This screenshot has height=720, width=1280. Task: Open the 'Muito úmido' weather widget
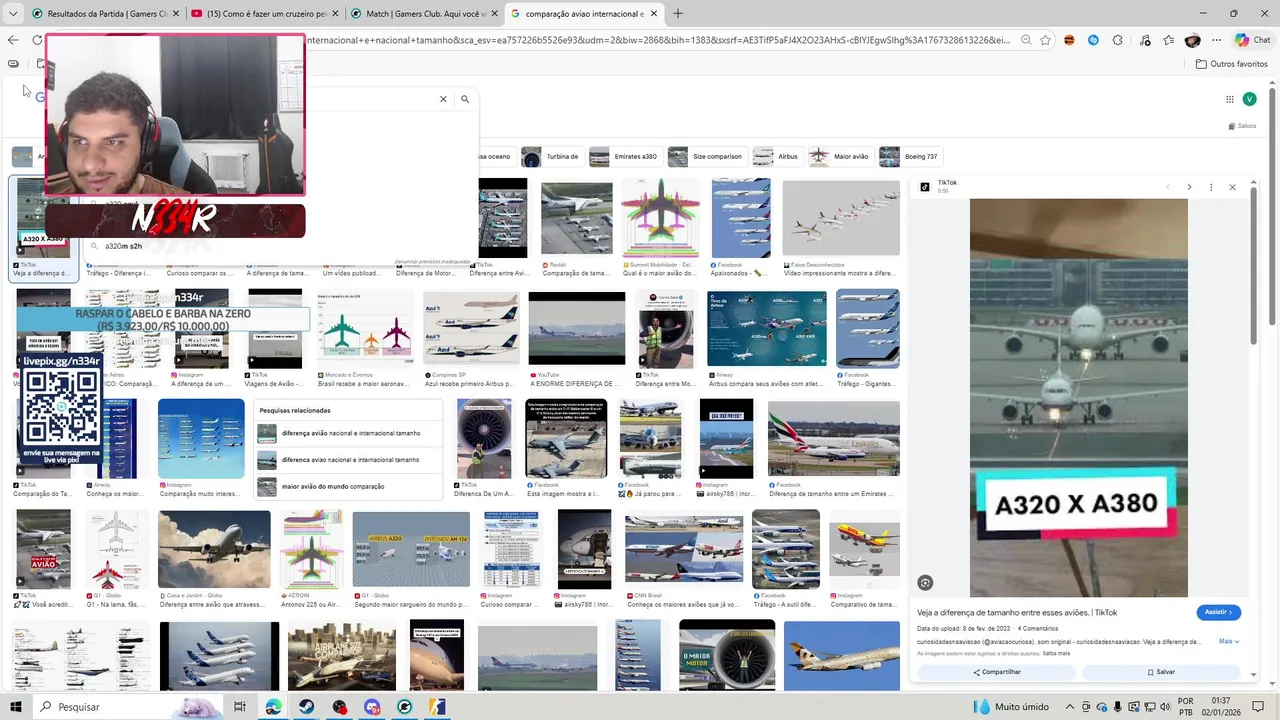tap(1011, 707)
